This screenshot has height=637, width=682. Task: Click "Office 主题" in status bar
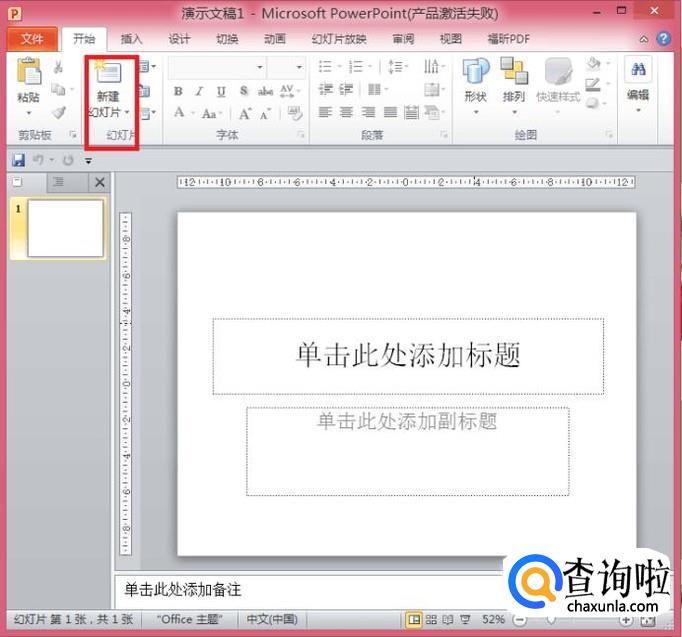190,619
